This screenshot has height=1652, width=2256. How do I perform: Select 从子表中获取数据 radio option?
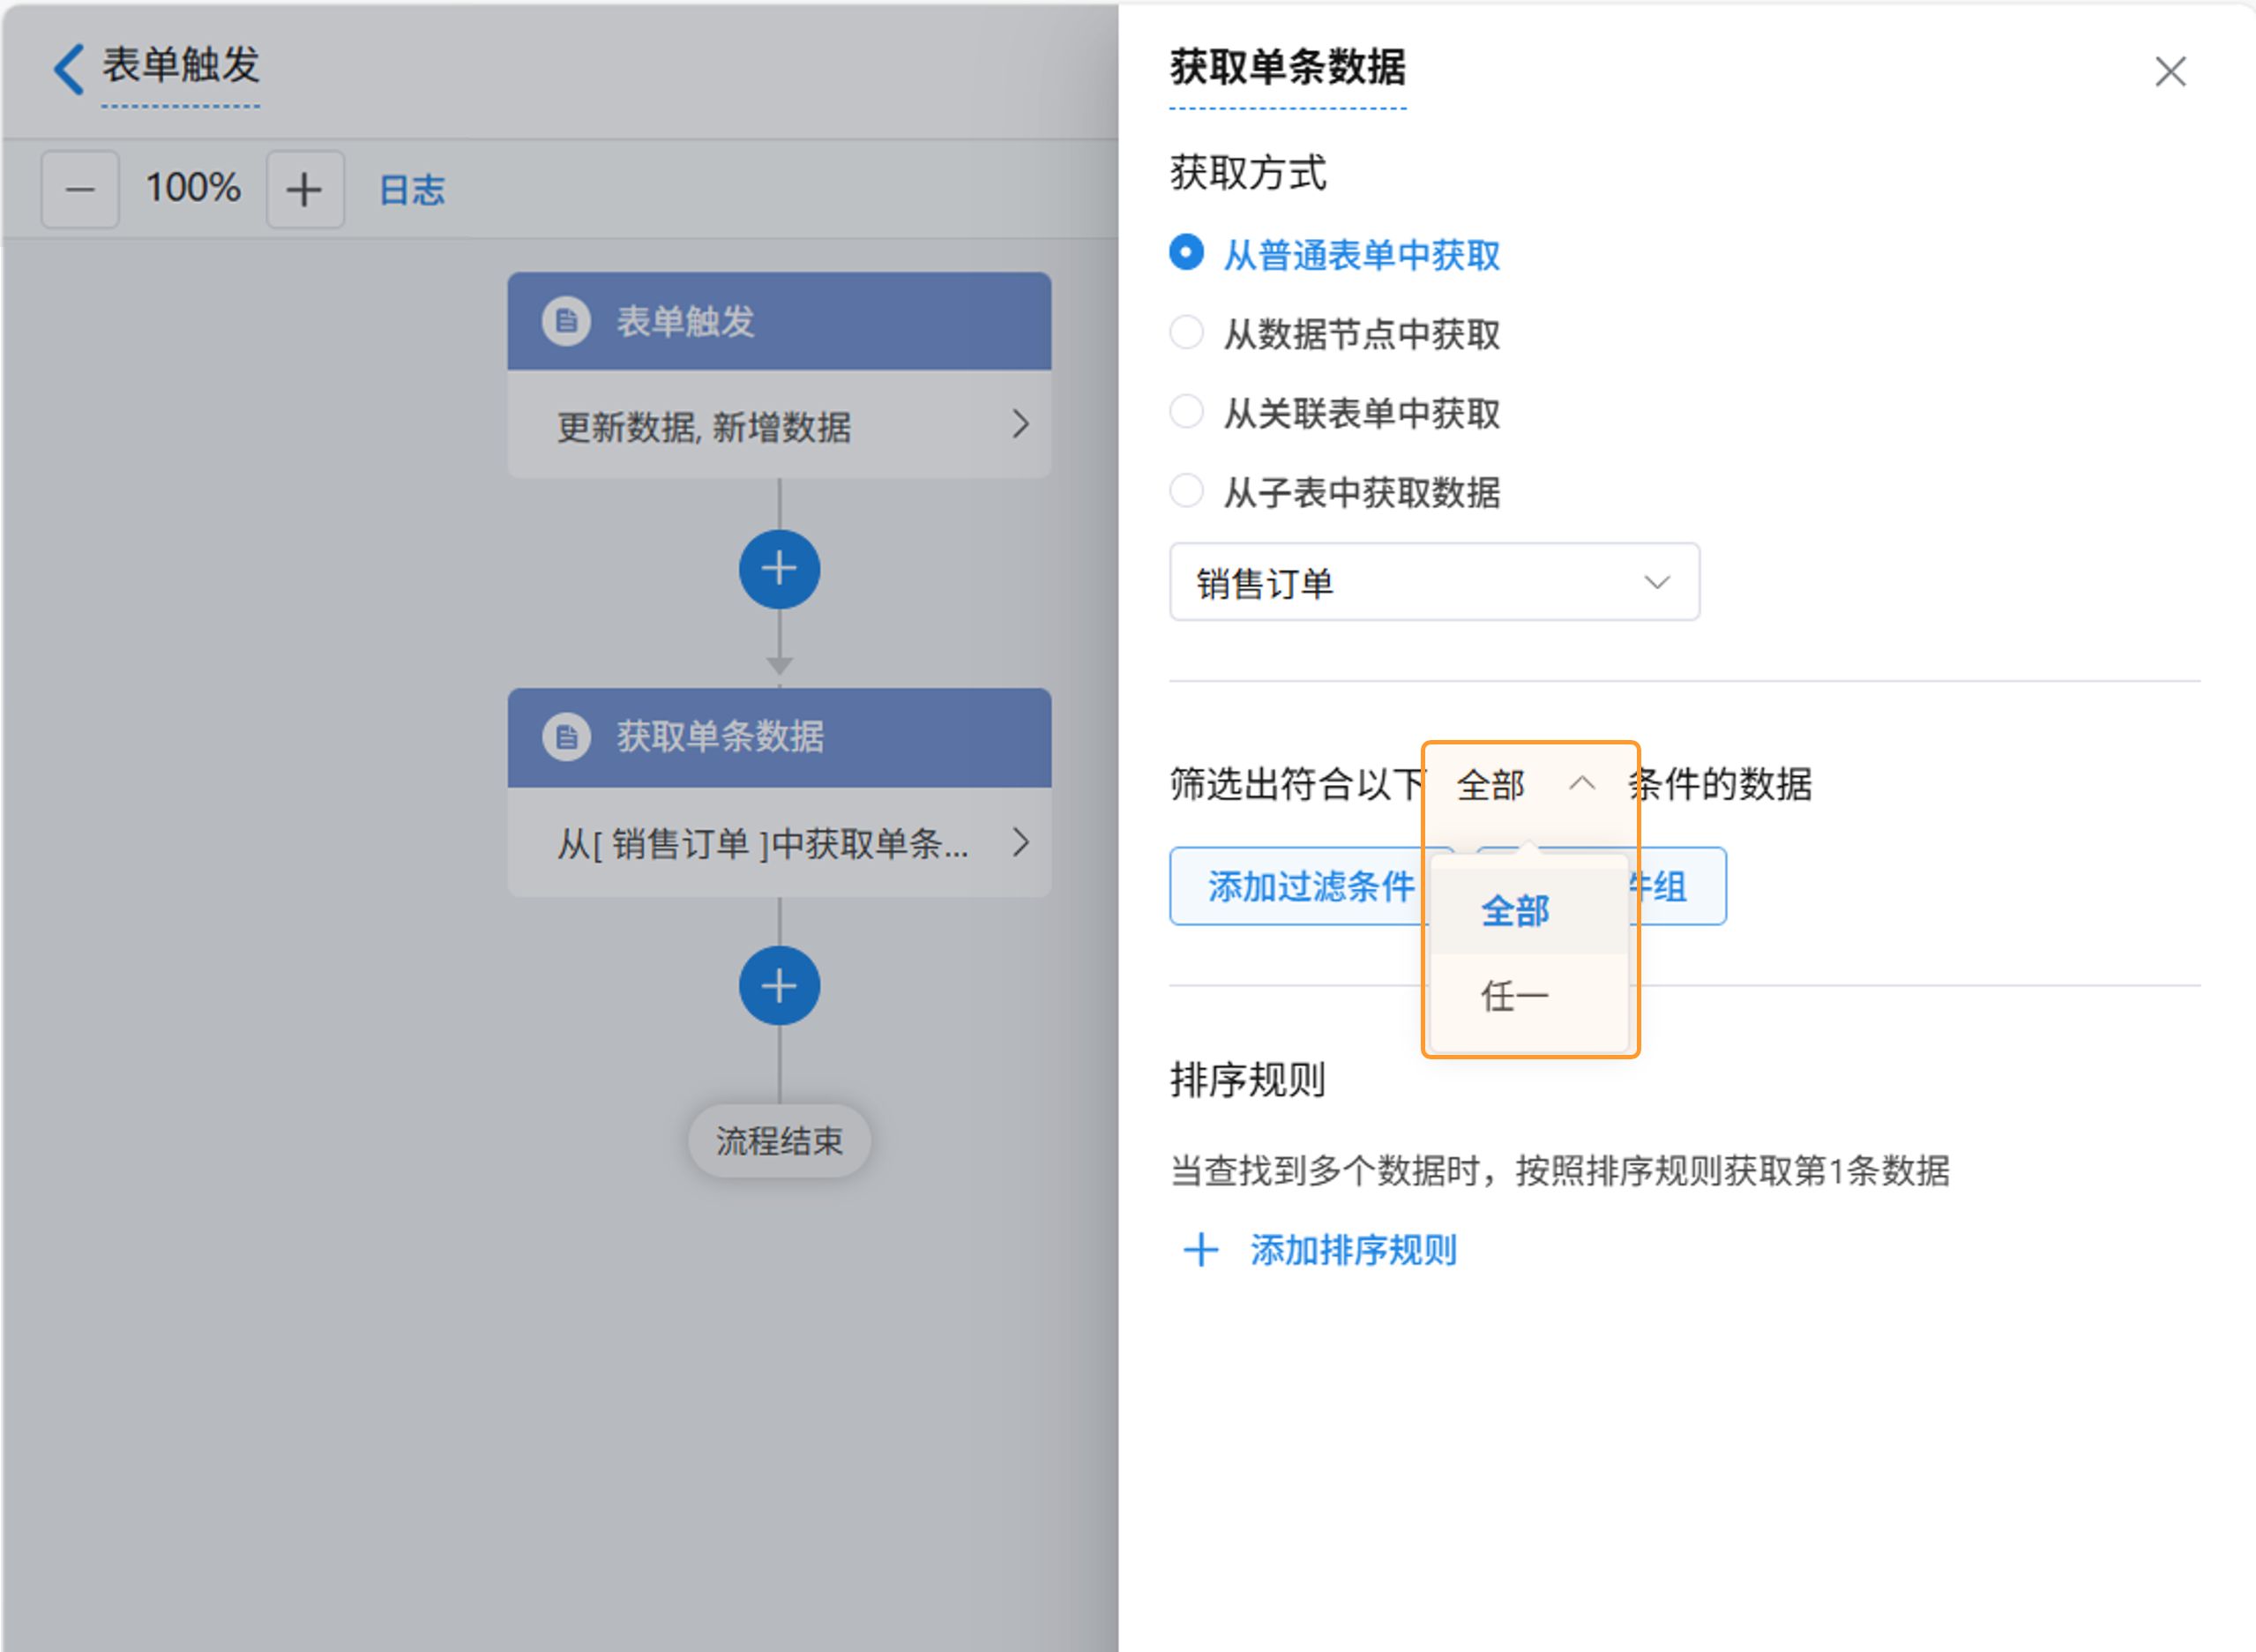(1186, 491)
